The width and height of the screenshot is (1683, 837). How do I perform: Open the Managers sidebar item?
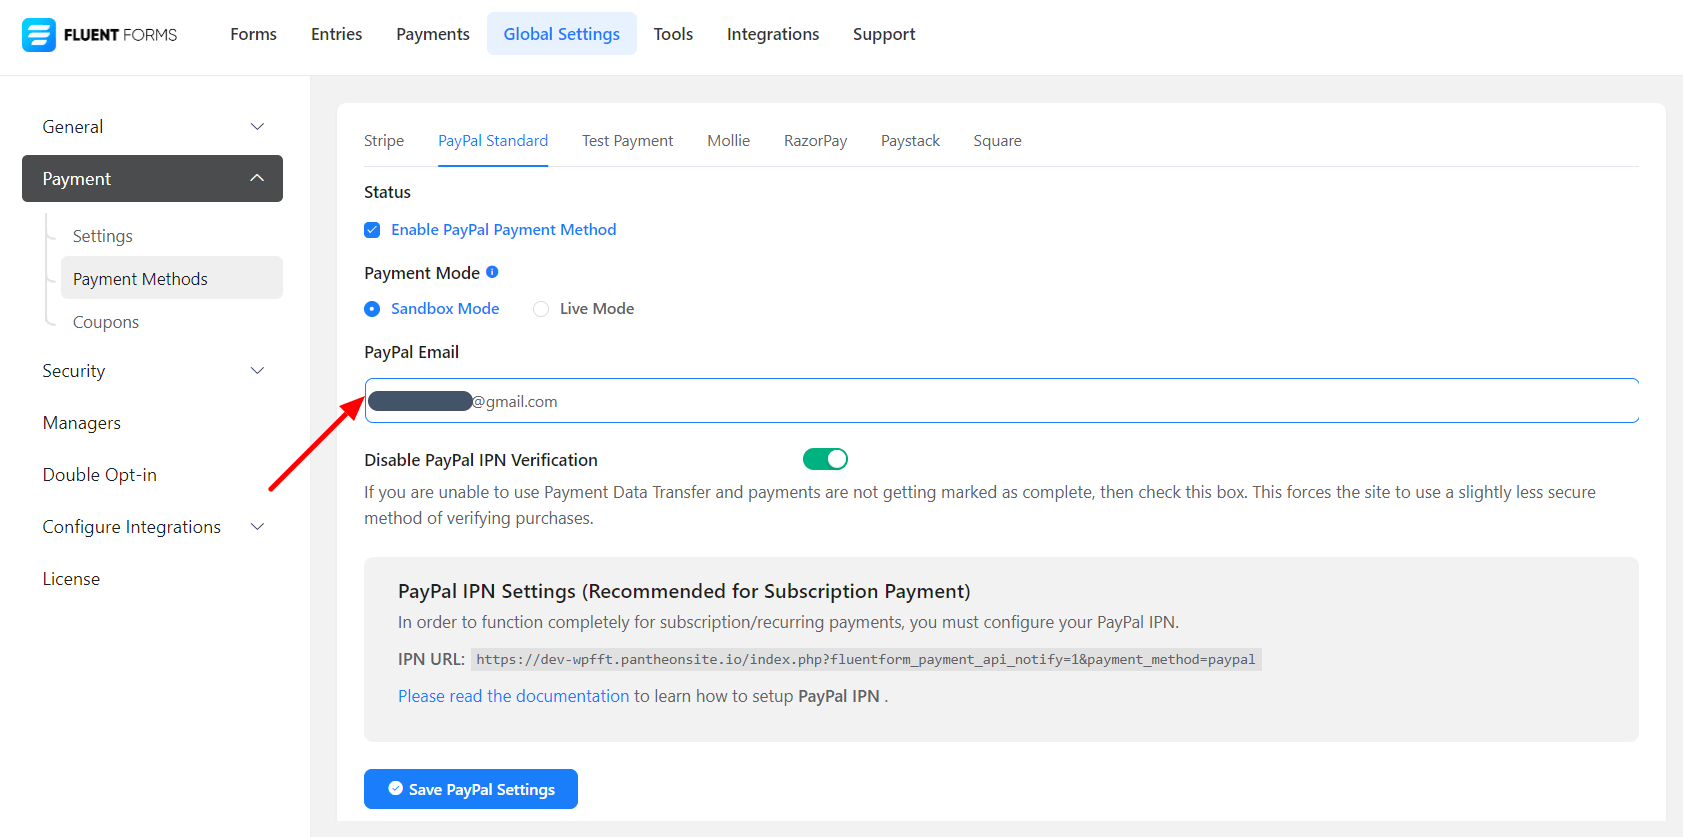pos(82,423)
